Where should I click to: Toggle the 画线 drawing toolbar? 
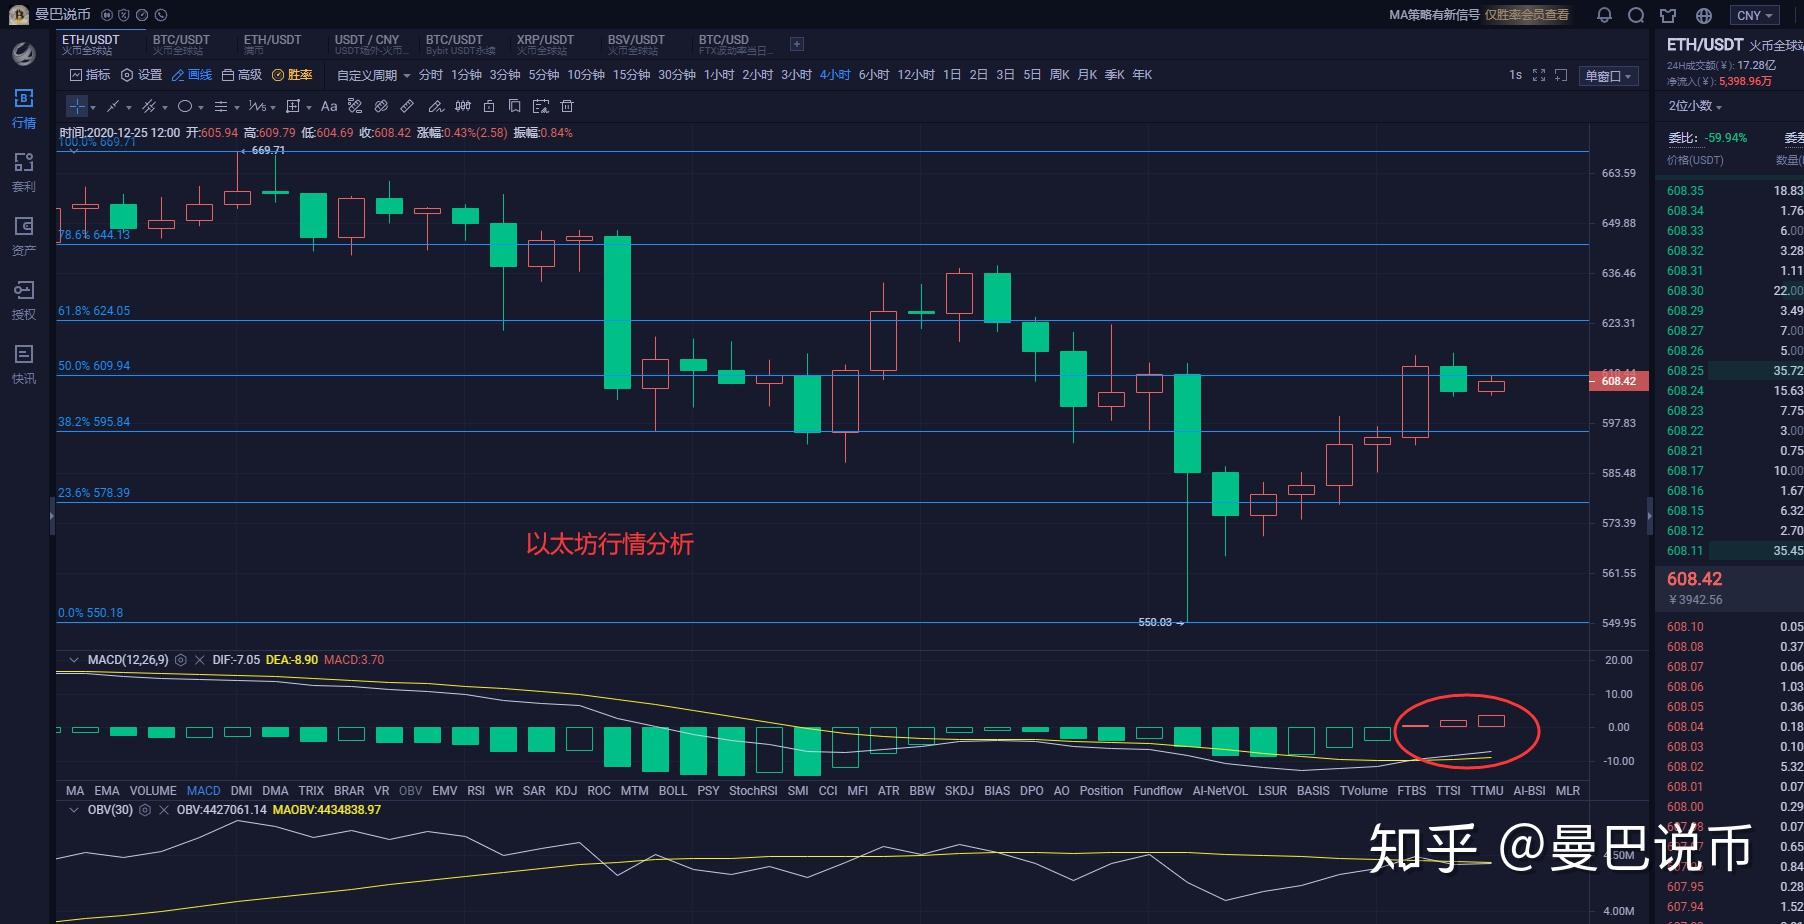(x=192, y=75)
